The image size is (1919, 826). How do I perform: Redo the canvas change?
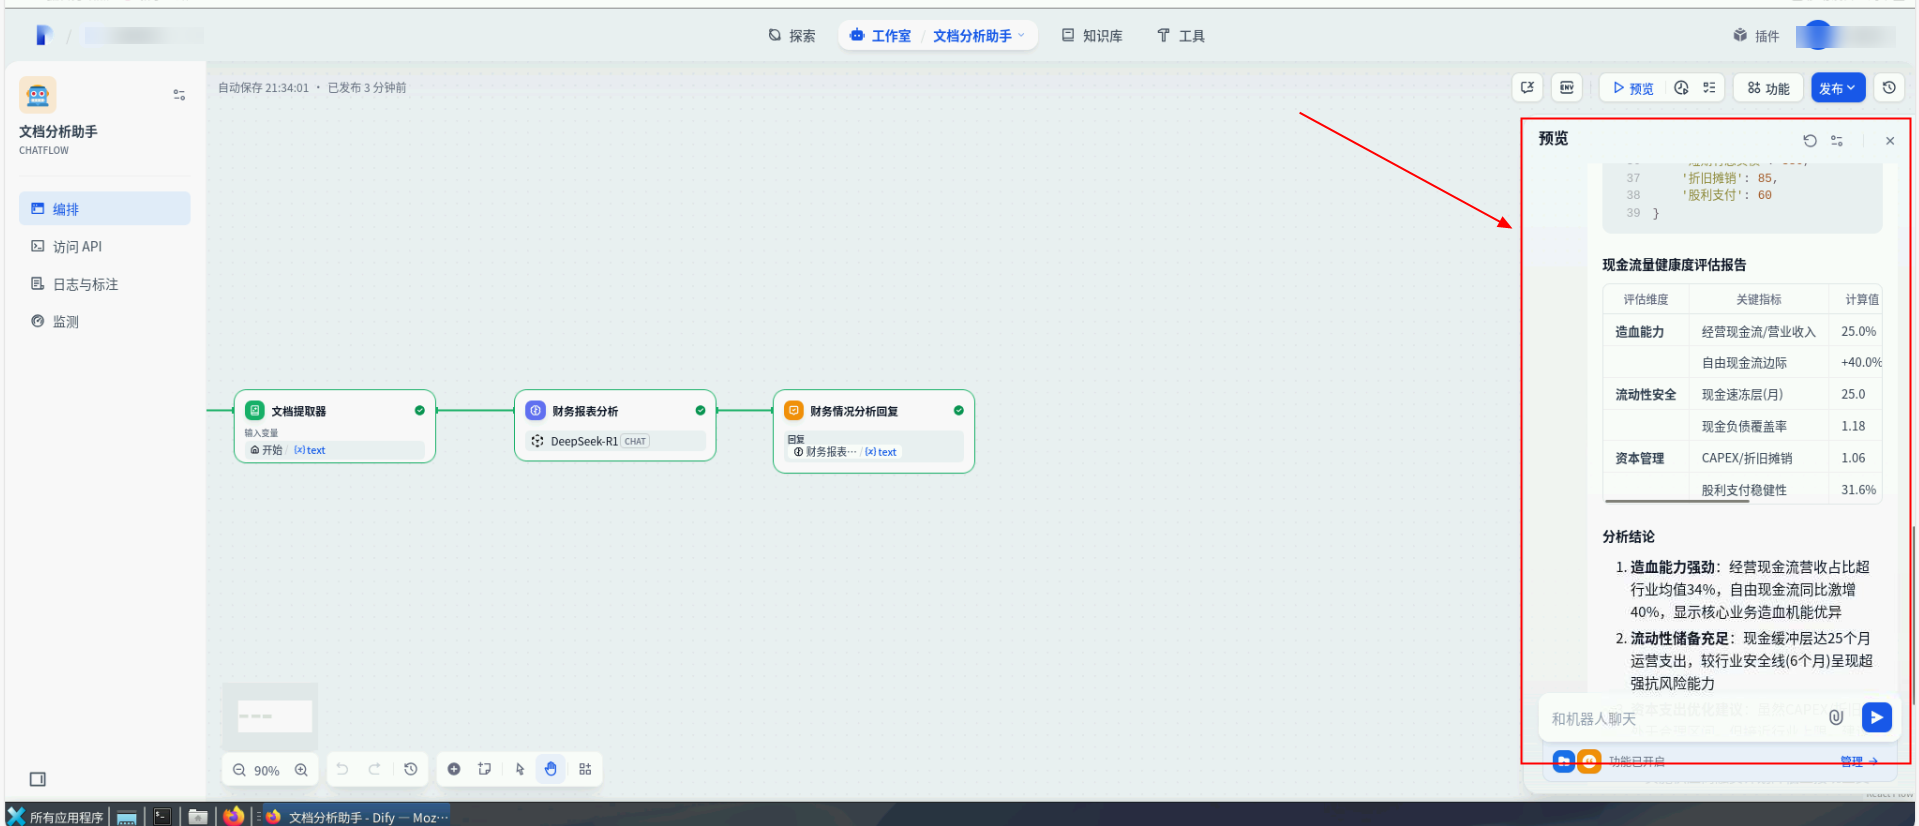(375, 769)
